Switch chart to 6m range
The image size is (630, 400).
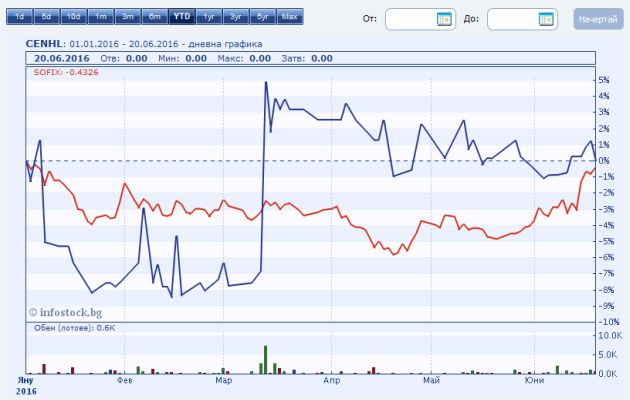tap(155, 17)
